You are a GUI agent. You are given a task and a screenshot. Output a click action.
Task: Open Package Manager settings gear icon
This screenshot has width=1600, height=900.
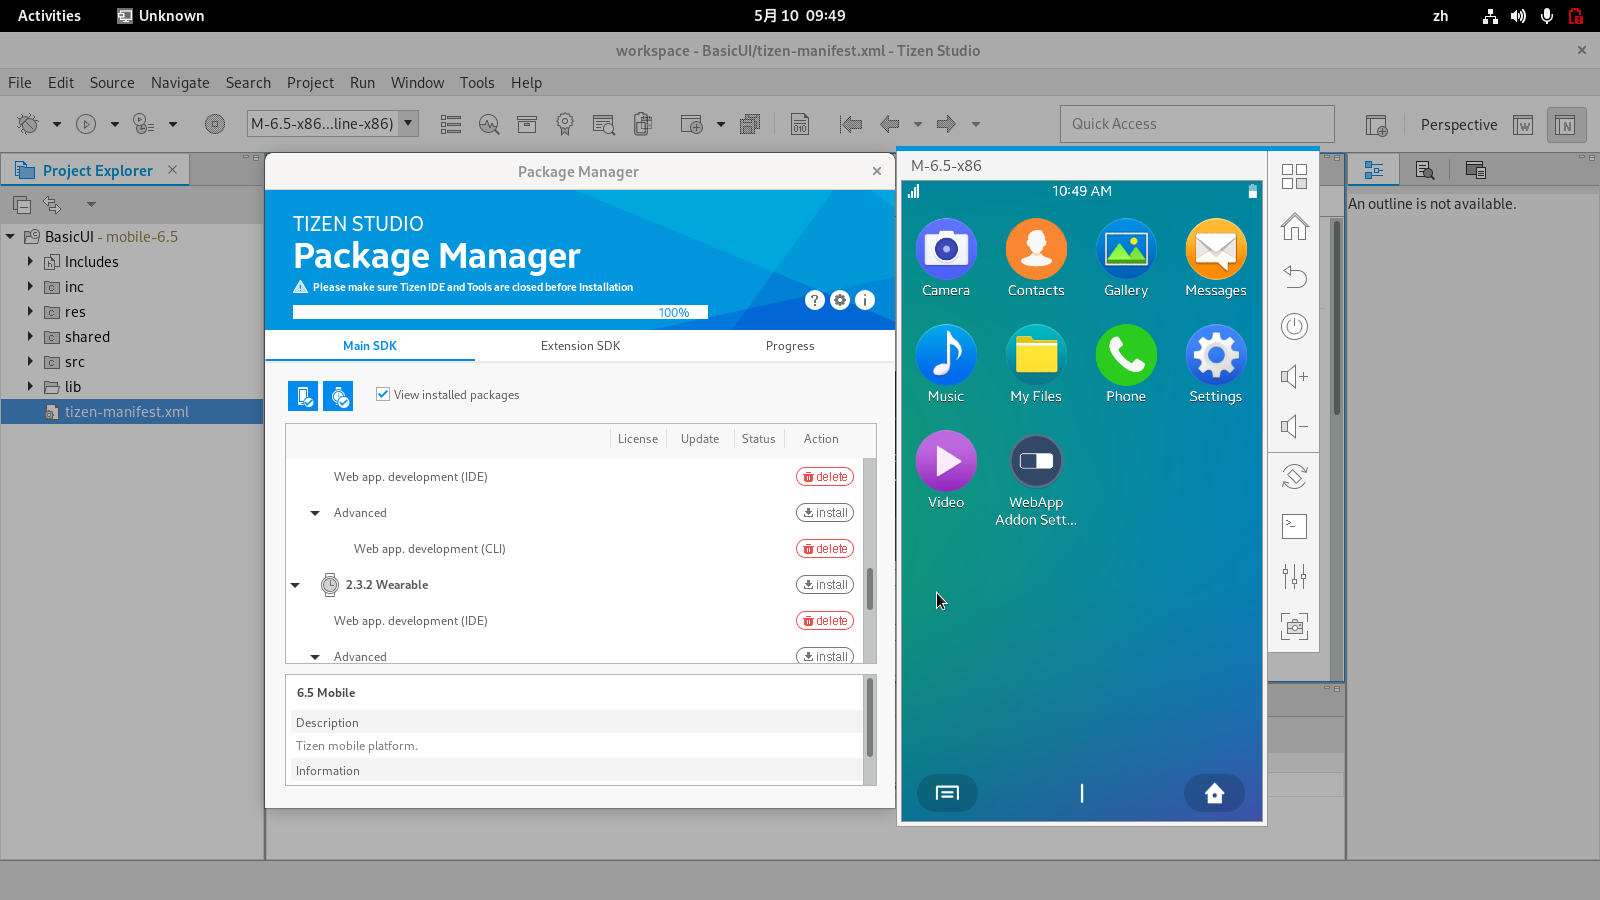pos(840,300)
